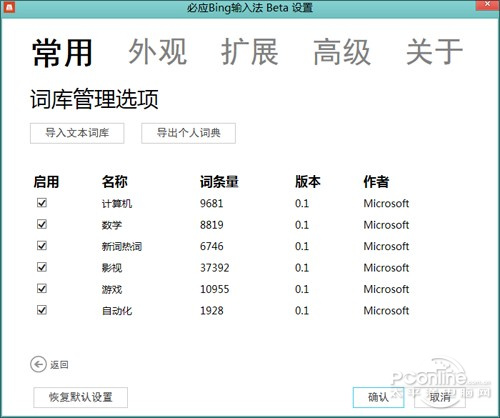Select the 游戏 dictionary name
The height and width of the screenshot is (418, 500).
[112, 289]
